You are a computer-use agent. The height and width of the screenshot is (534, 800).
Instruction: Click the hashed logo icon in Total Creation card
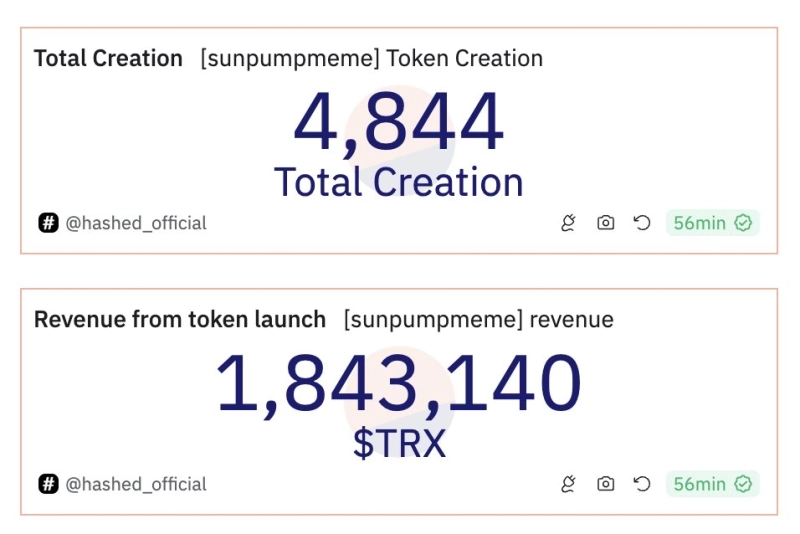[48, 223]
